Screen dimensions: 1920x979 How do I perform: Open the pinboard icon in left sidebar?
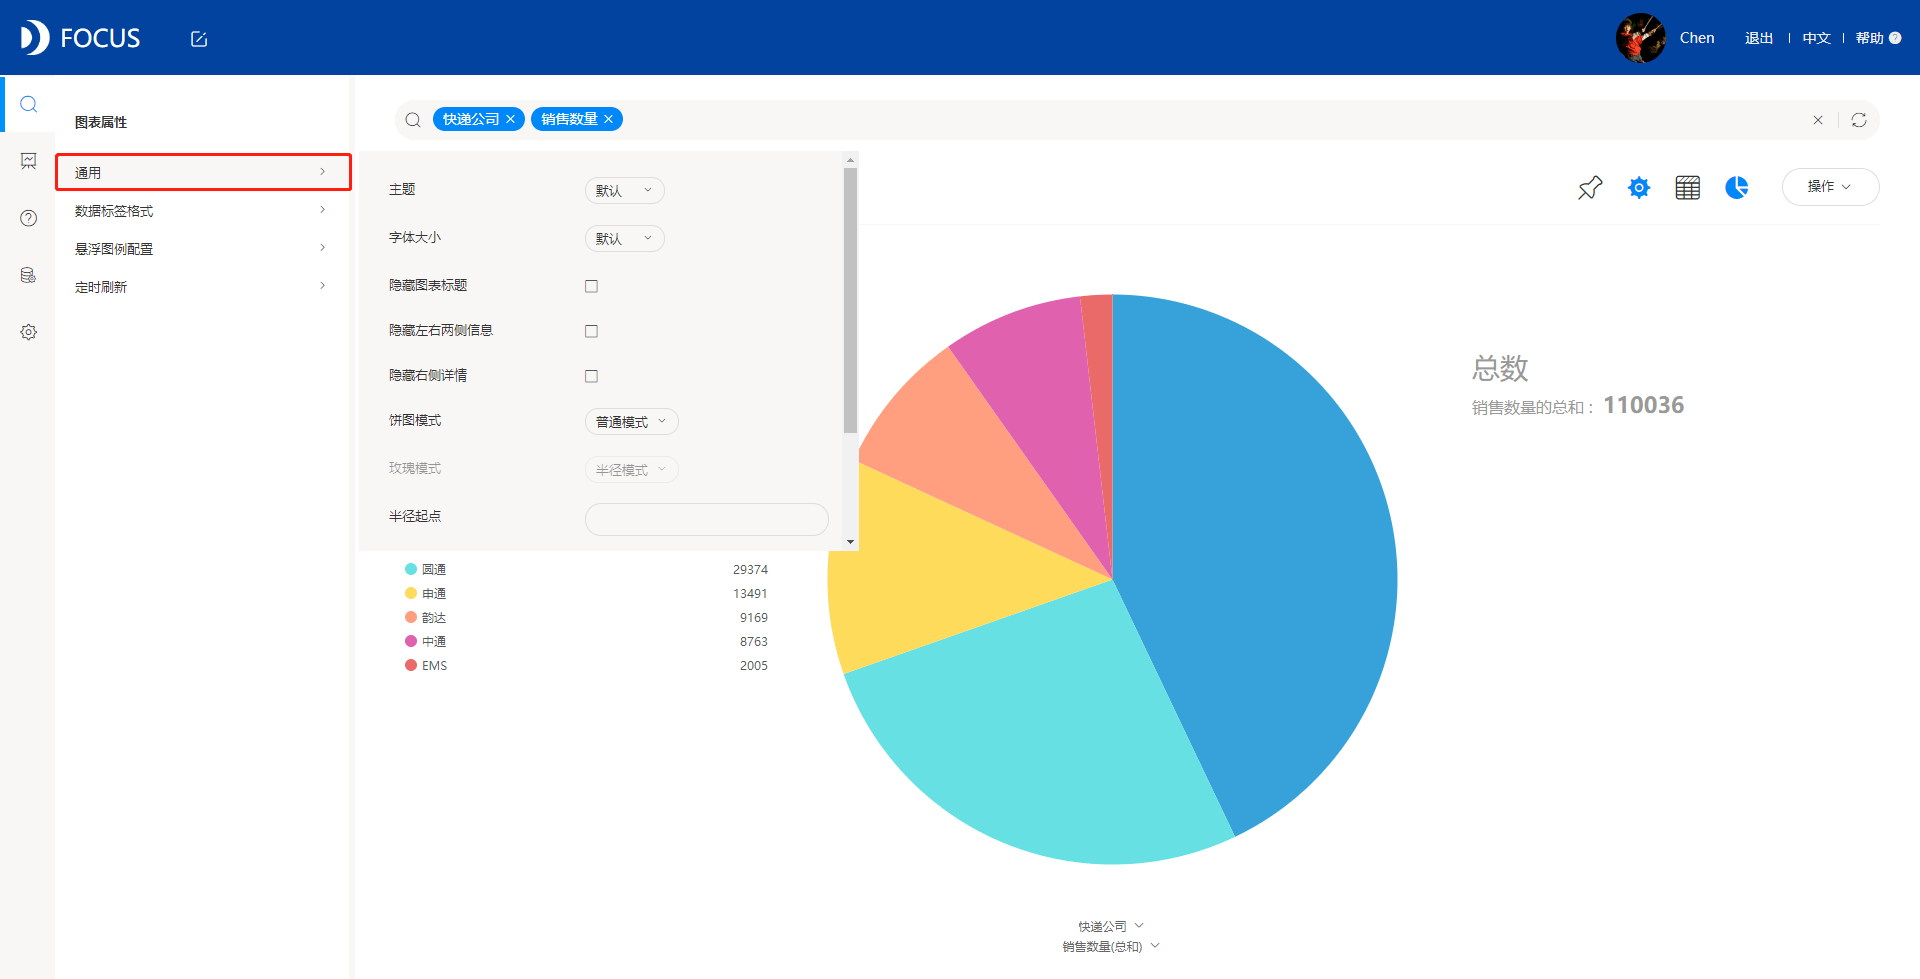click(28, 161)
